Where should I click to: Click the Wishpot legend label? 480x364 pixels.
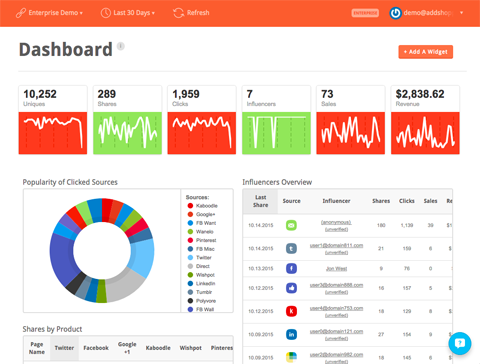(205, 275)
